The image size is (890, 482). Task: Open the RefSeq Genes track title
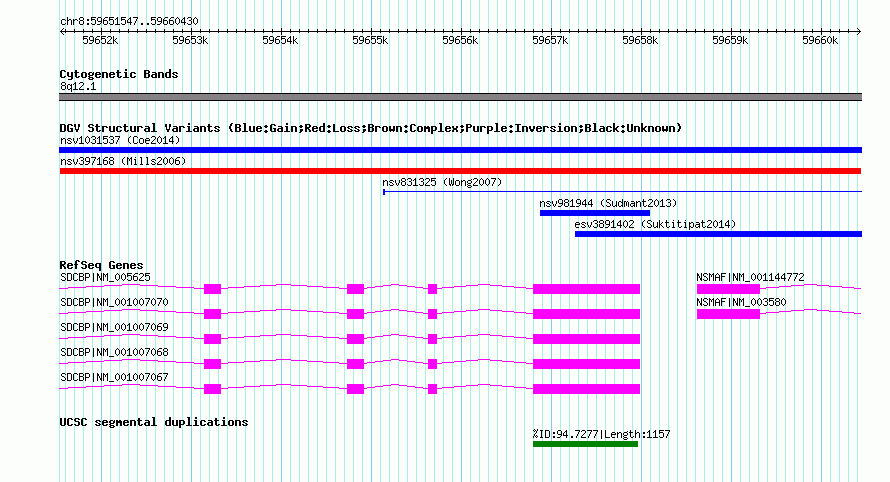[102, 265]
